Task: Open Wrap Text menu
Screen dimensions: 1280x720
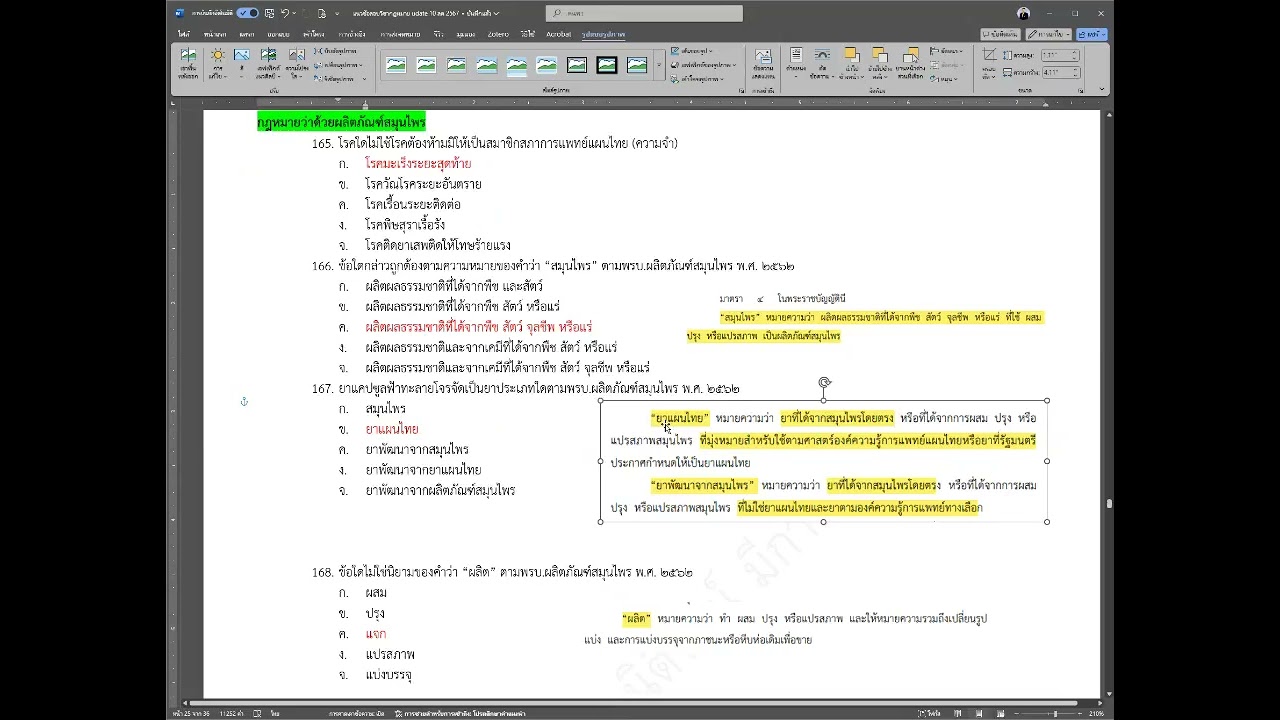Action: tap(822, 64)
